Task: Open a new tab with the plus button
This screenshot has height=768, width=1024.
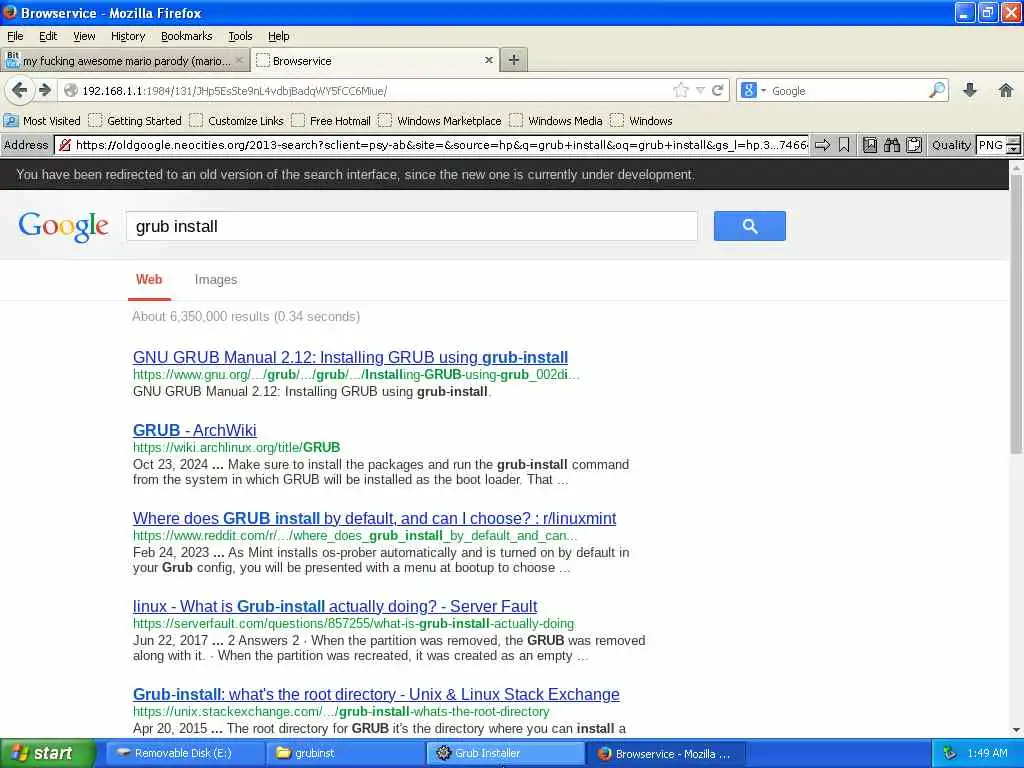Action: [x=514, y=60]
